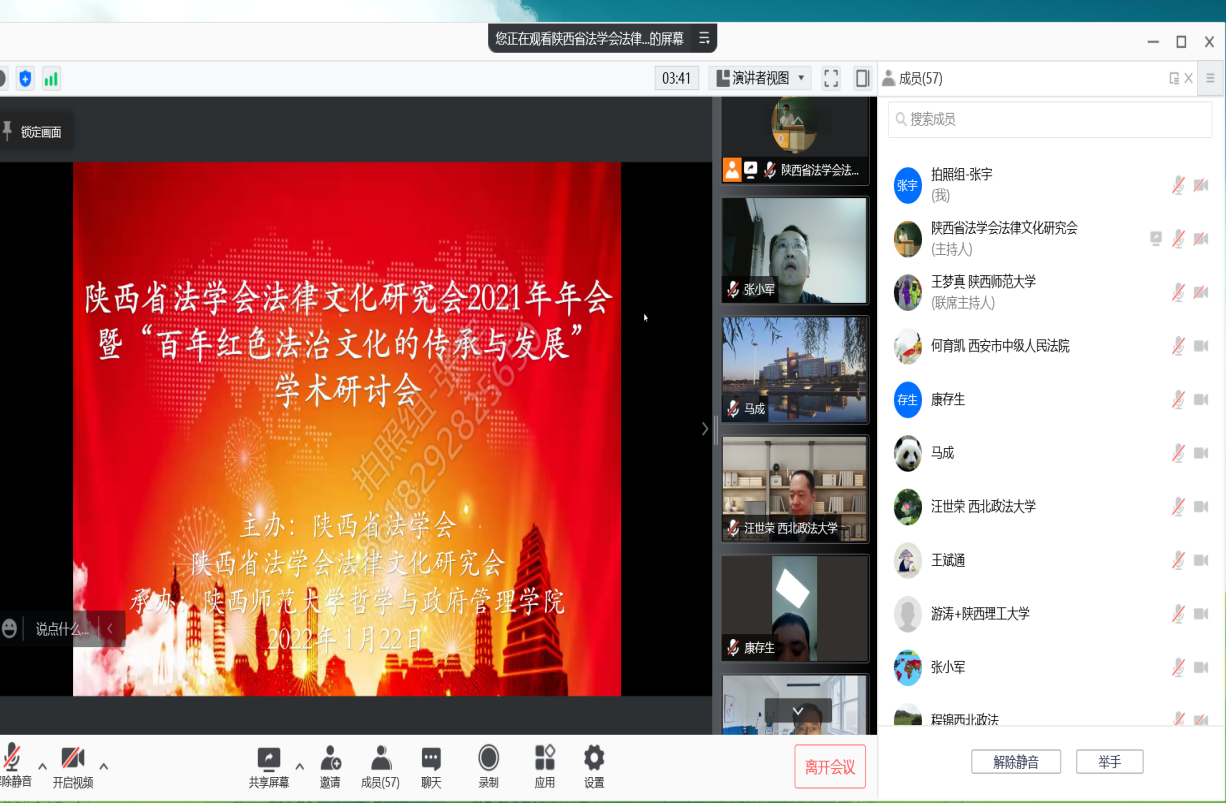Toggle the 成员(57) toolbar button
This screenshot has height=803, width=1226.
click(380, 766)
